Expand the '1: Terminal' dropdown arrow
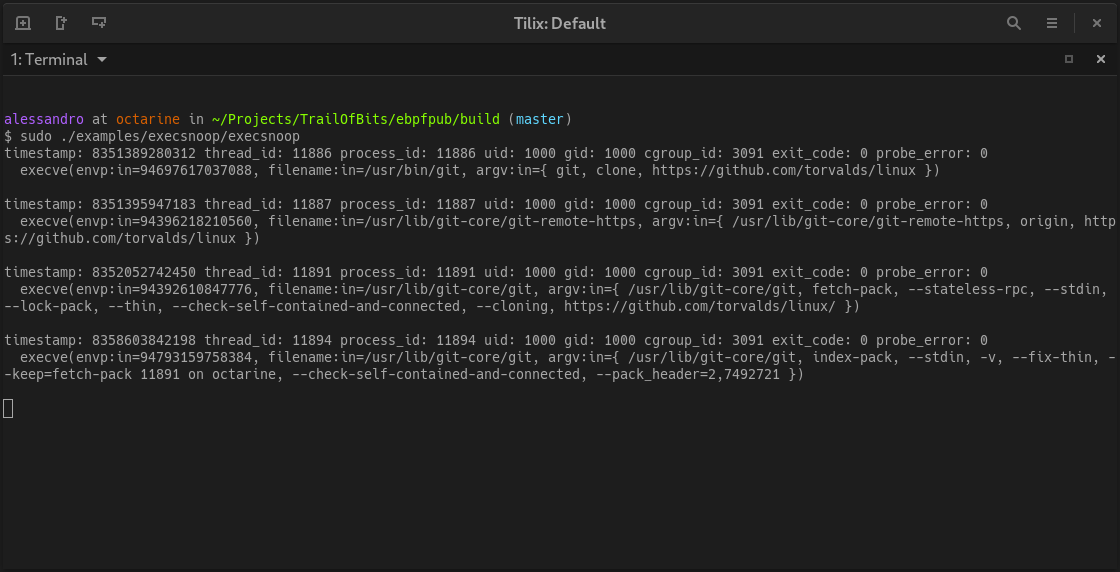This screenshot has width=1120, height=572. point(102,59)
